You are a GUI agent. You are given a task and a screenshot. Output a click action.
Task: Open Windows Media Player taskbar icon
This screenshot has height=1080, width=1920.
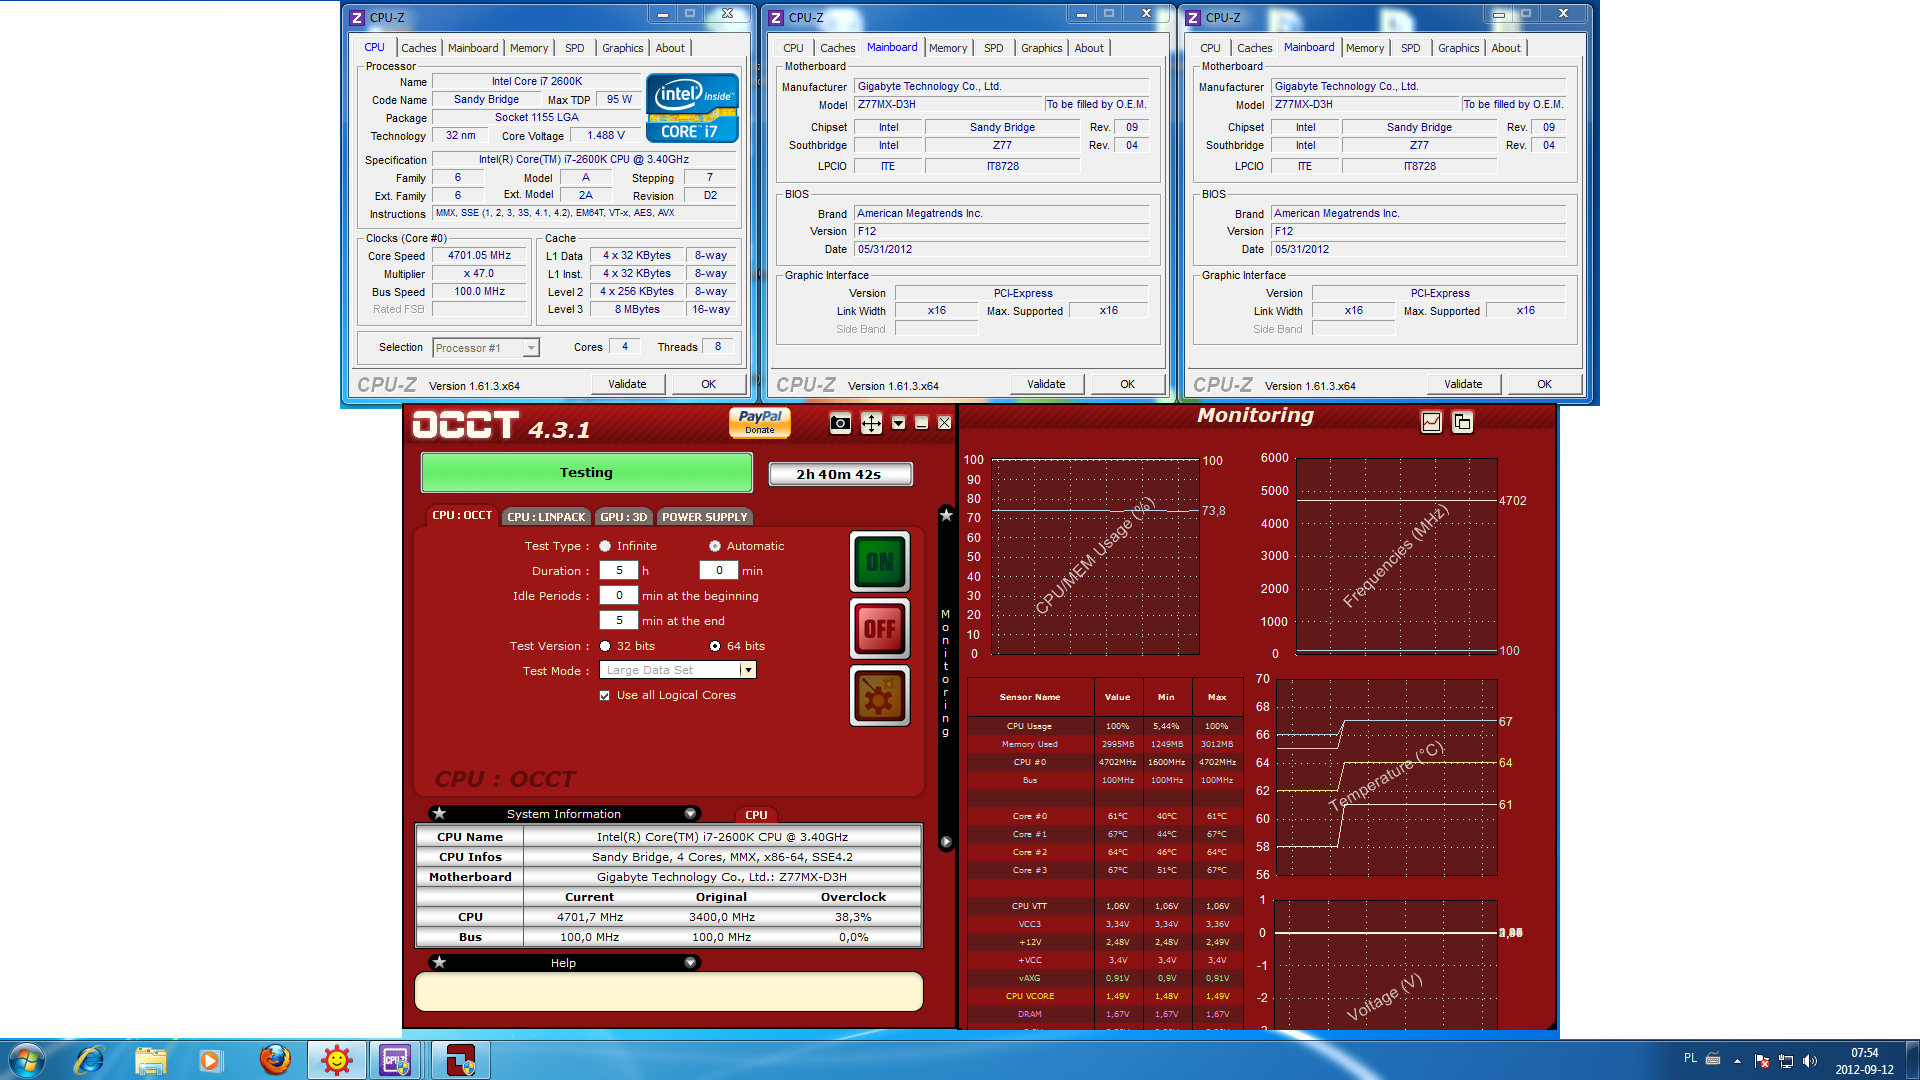pyautogui.click(x=210, y=1060)
